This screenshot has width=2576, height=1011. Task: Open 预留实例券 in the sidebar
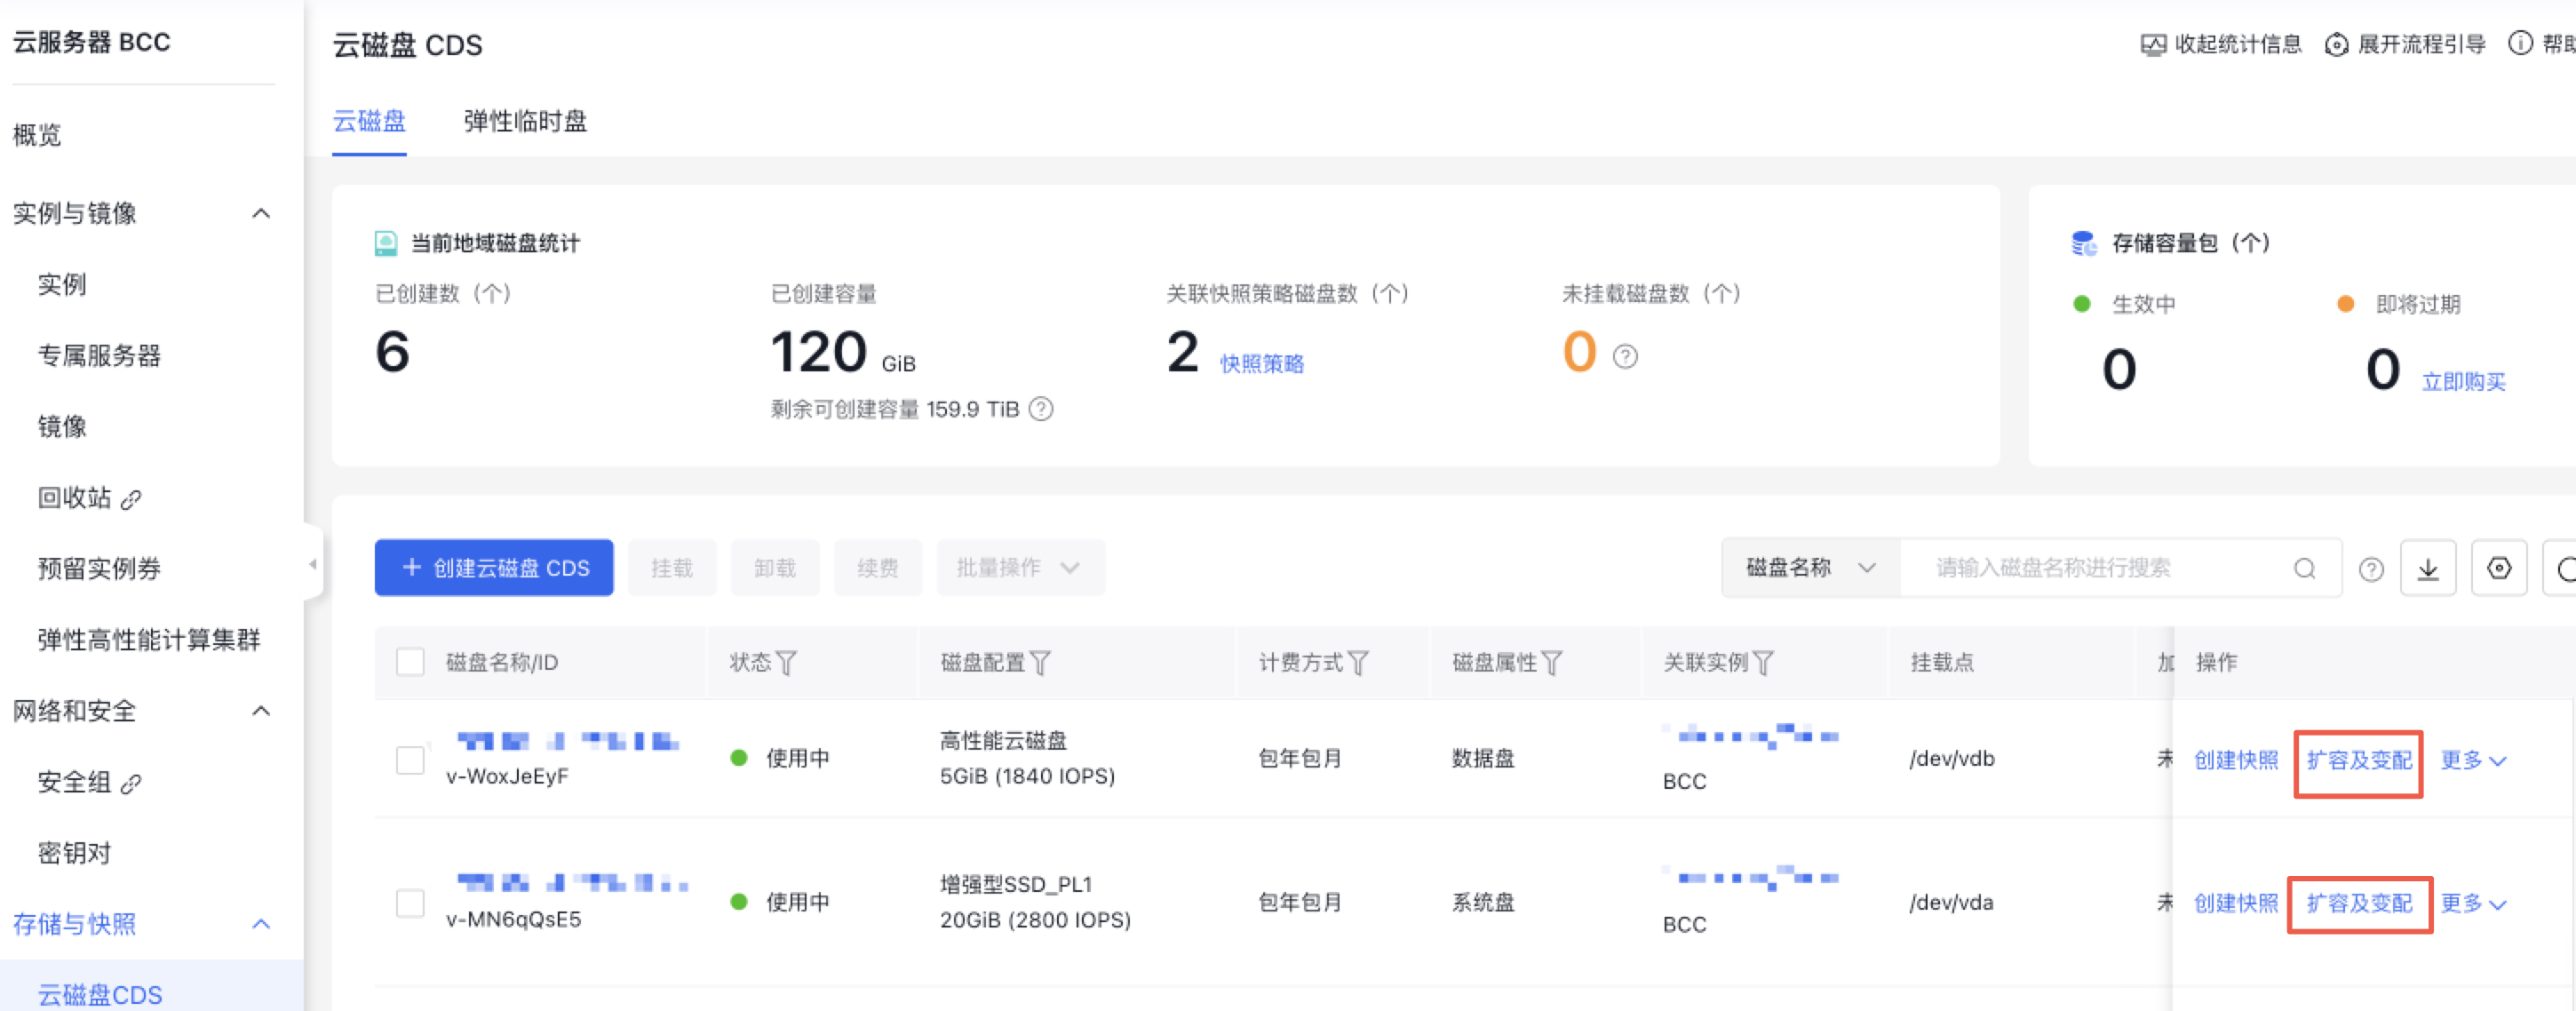coord(99,569)
